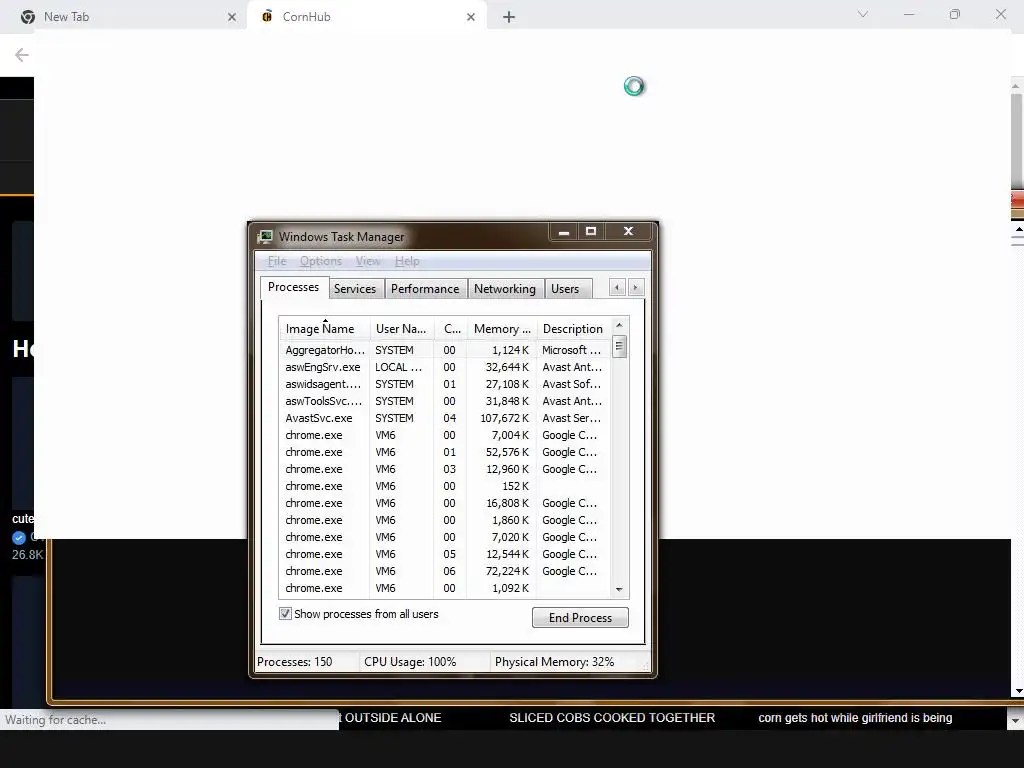Select the AvastSvc.exe process

445,418
